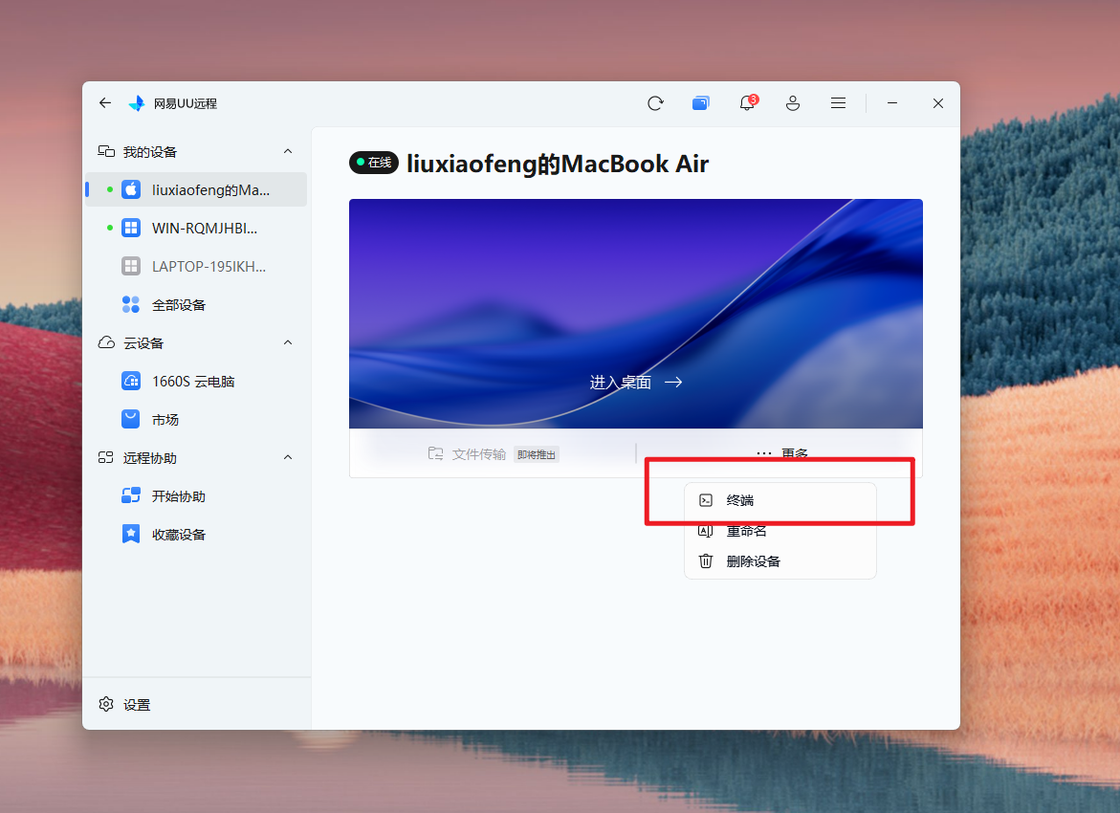Select LAPTOP-195IKH... device row text
The image size is (1120, 813).
click(x=209, y=266)
